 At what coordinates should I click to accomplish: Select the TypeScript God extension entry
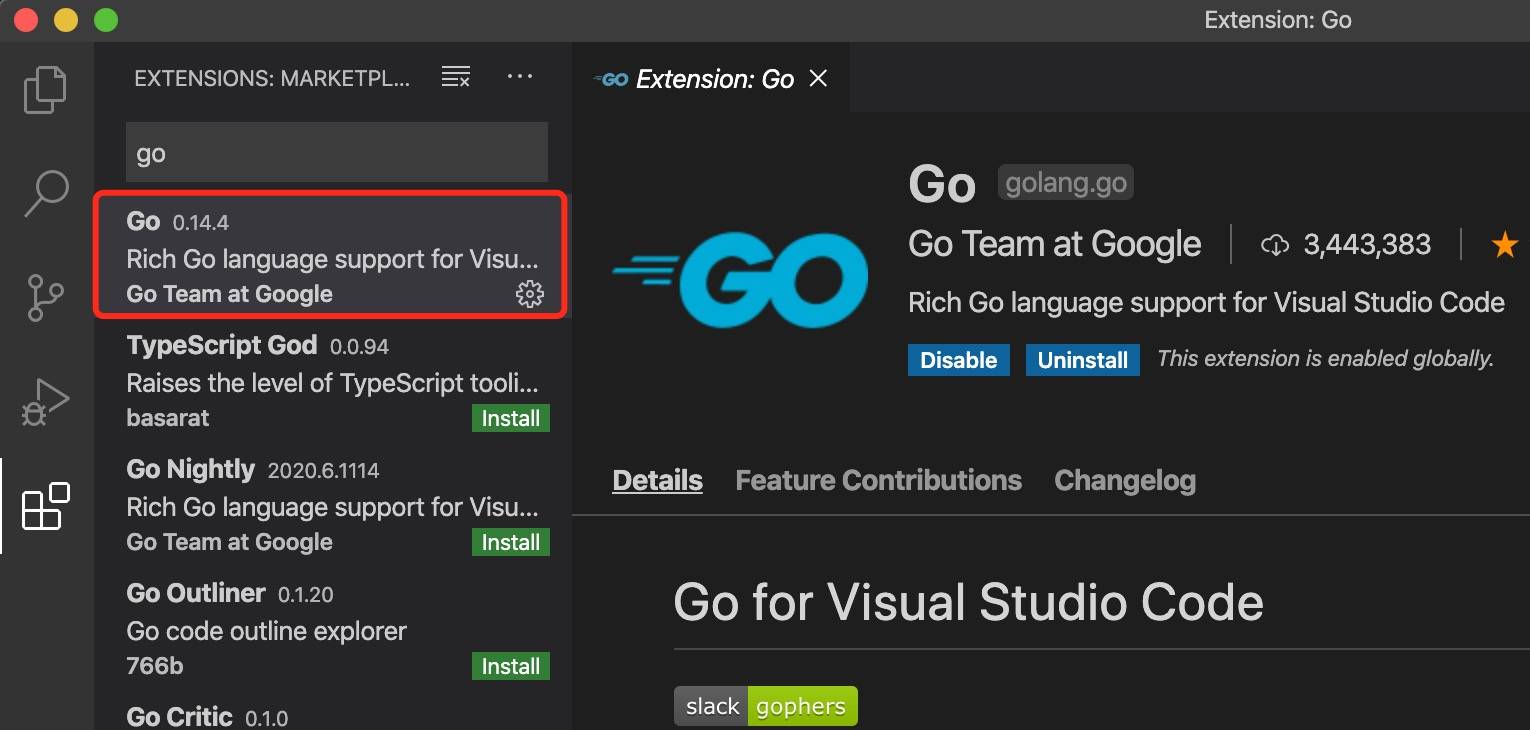pyautogui.click(x=333, y=382)
